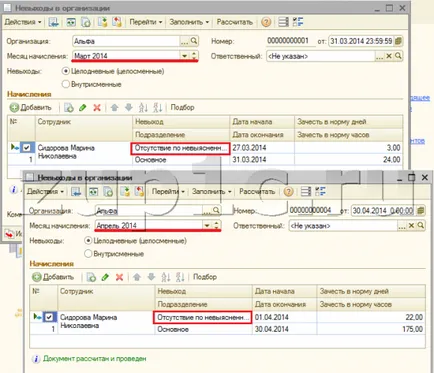The width and height of the screenshot is (434, 373).
Task: Click the stepper beside Апрель 2014
Action: click(x=216, y=225)
